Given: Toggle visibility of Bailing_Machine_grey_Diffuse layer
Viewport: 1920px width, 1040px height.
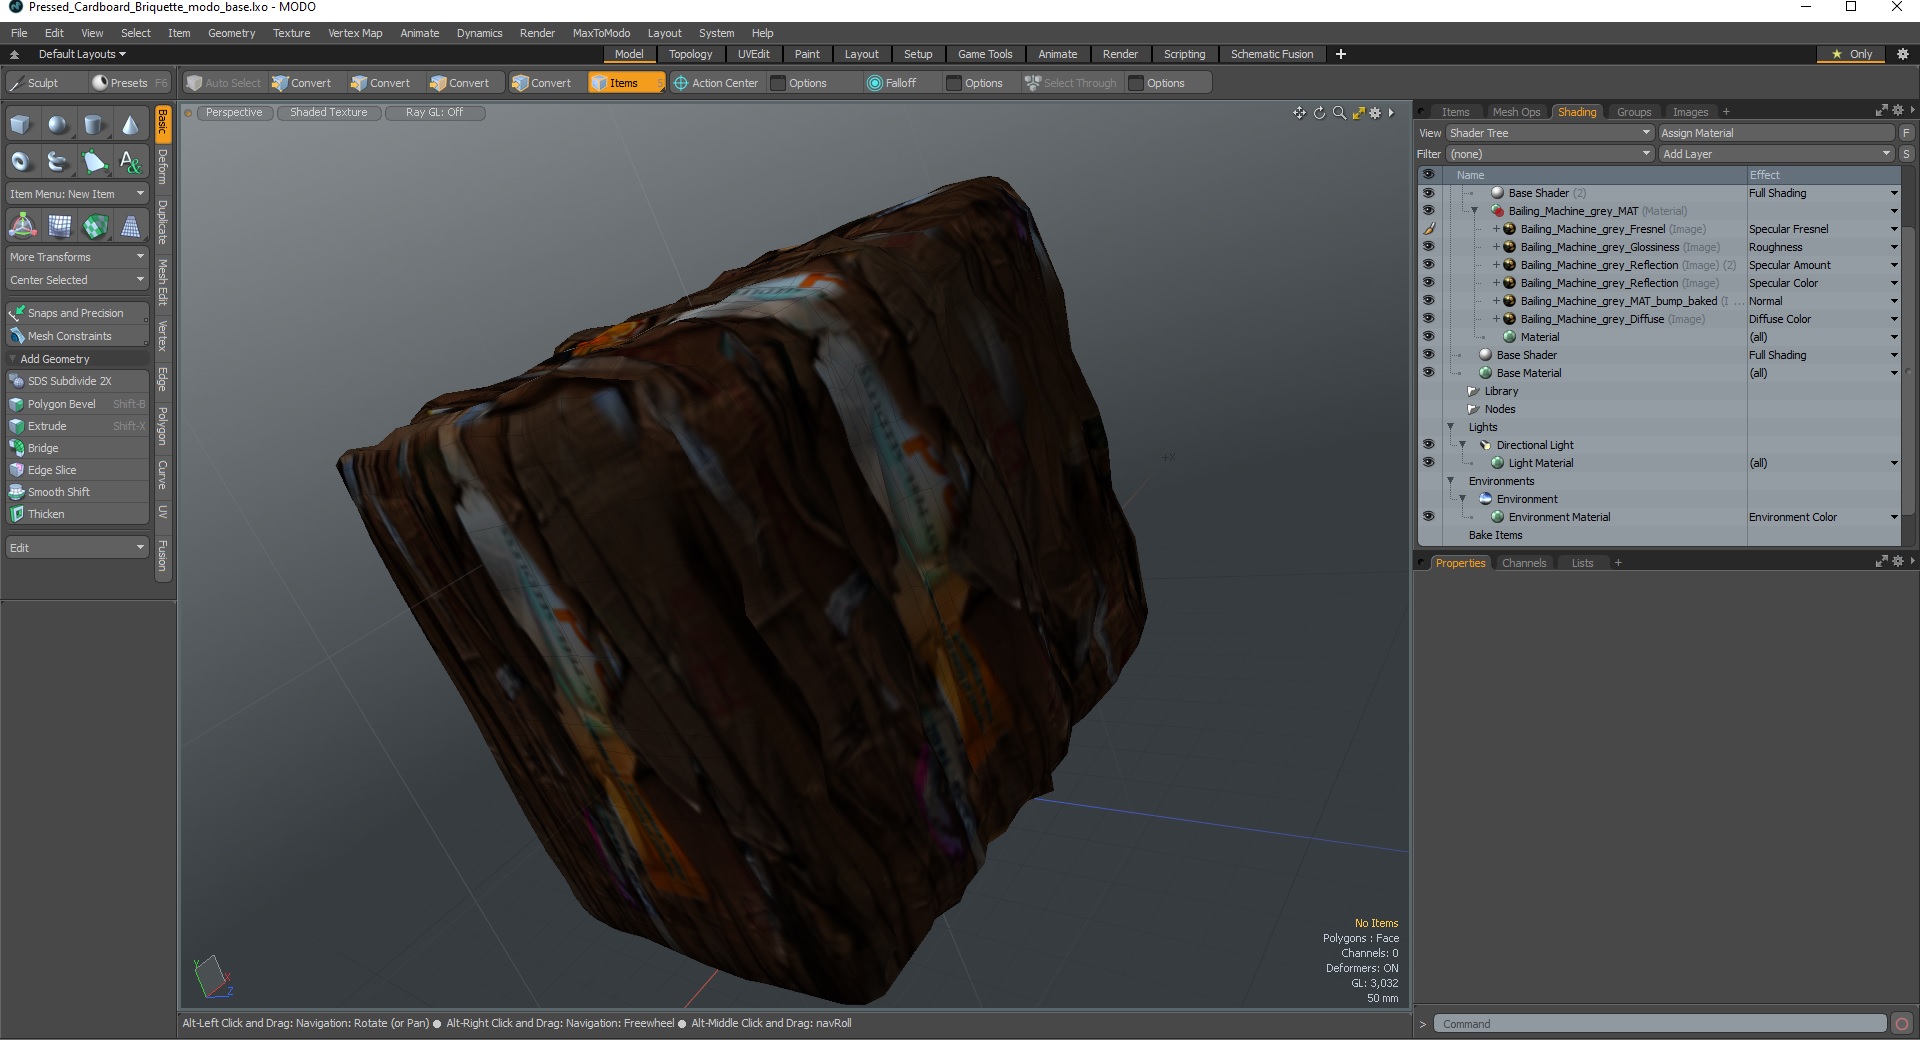Looking at the screenshot, I should point(1428,319).
